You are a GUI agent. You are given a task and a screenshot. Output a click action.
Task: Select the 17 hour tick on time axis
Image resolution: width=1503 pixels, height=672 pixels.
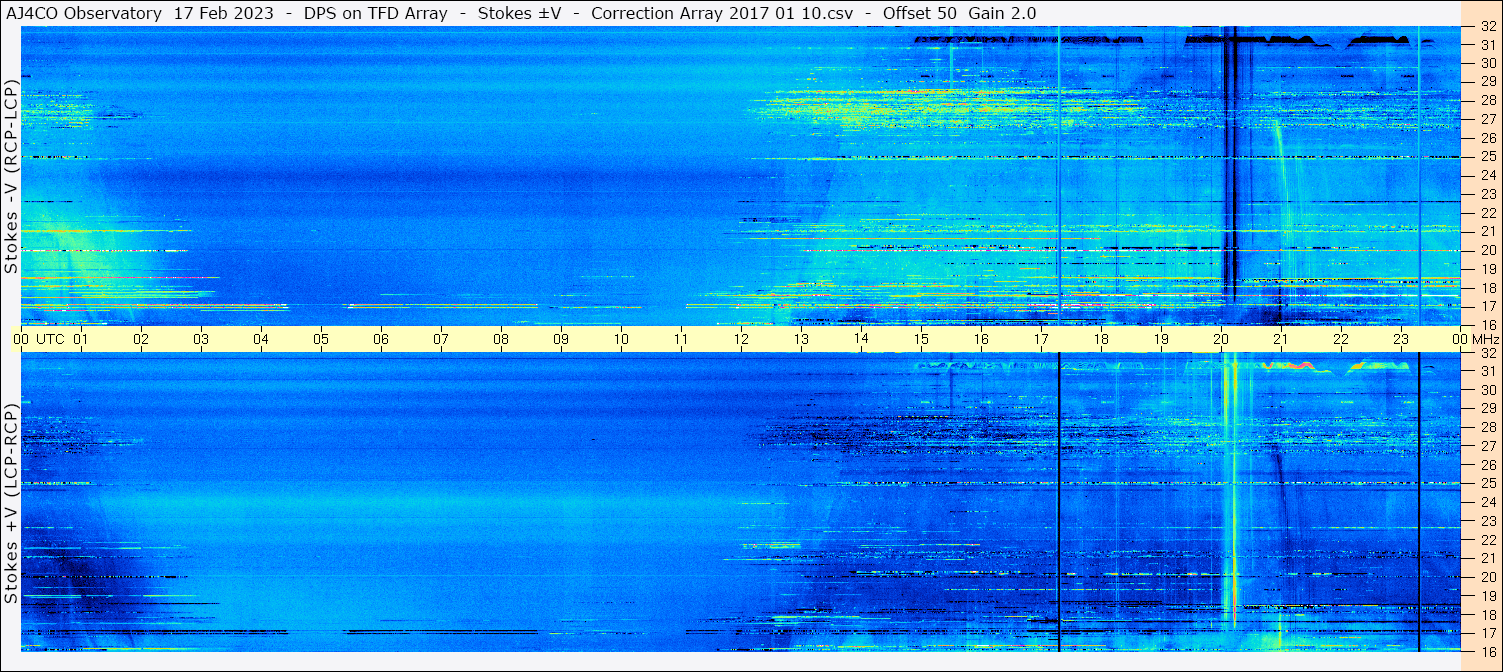(1041, 339)
